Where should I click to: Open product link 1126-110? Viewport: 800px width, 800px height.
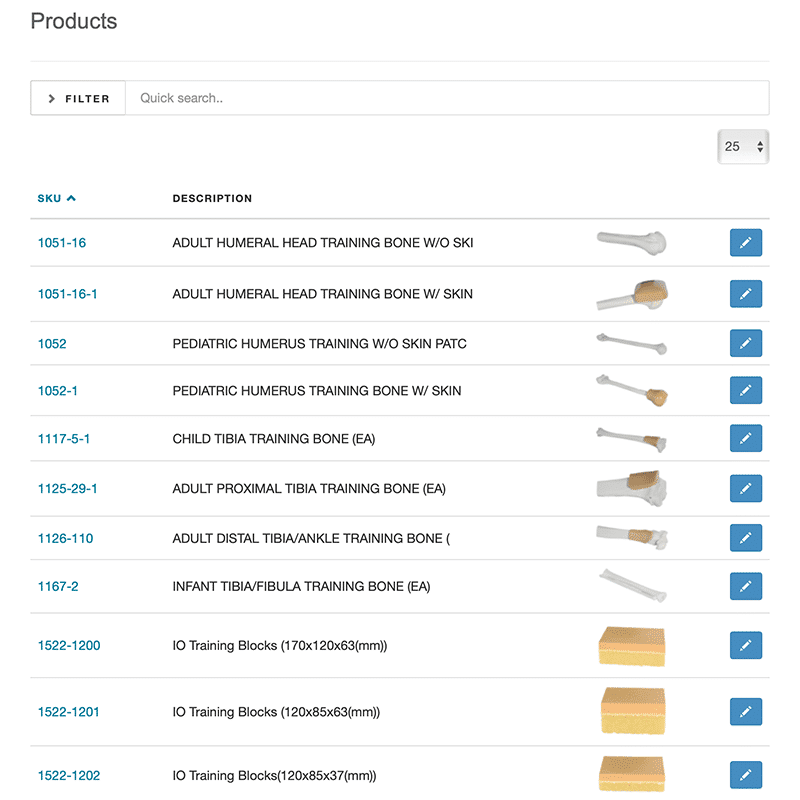(x=65, y=538)
